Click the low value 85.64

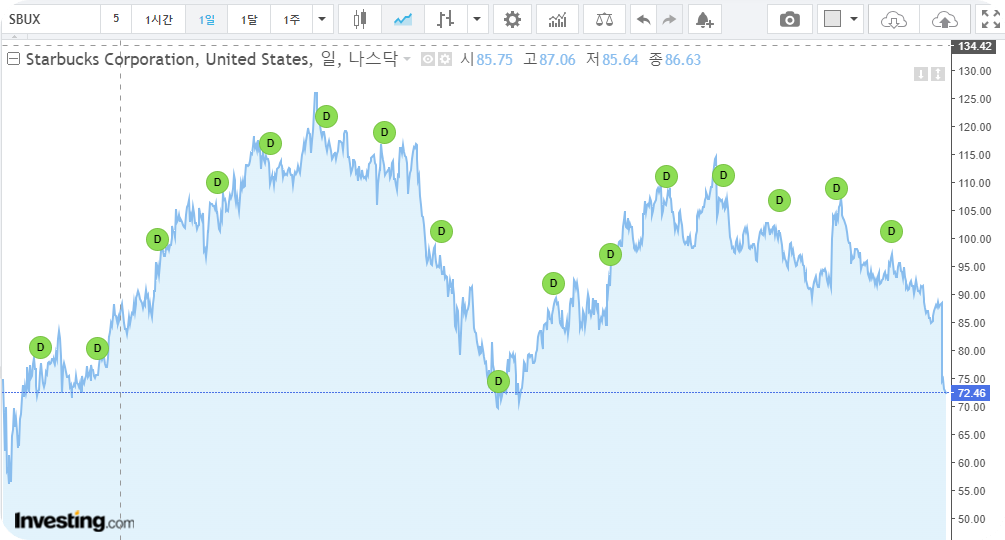(x=620, y=60)
